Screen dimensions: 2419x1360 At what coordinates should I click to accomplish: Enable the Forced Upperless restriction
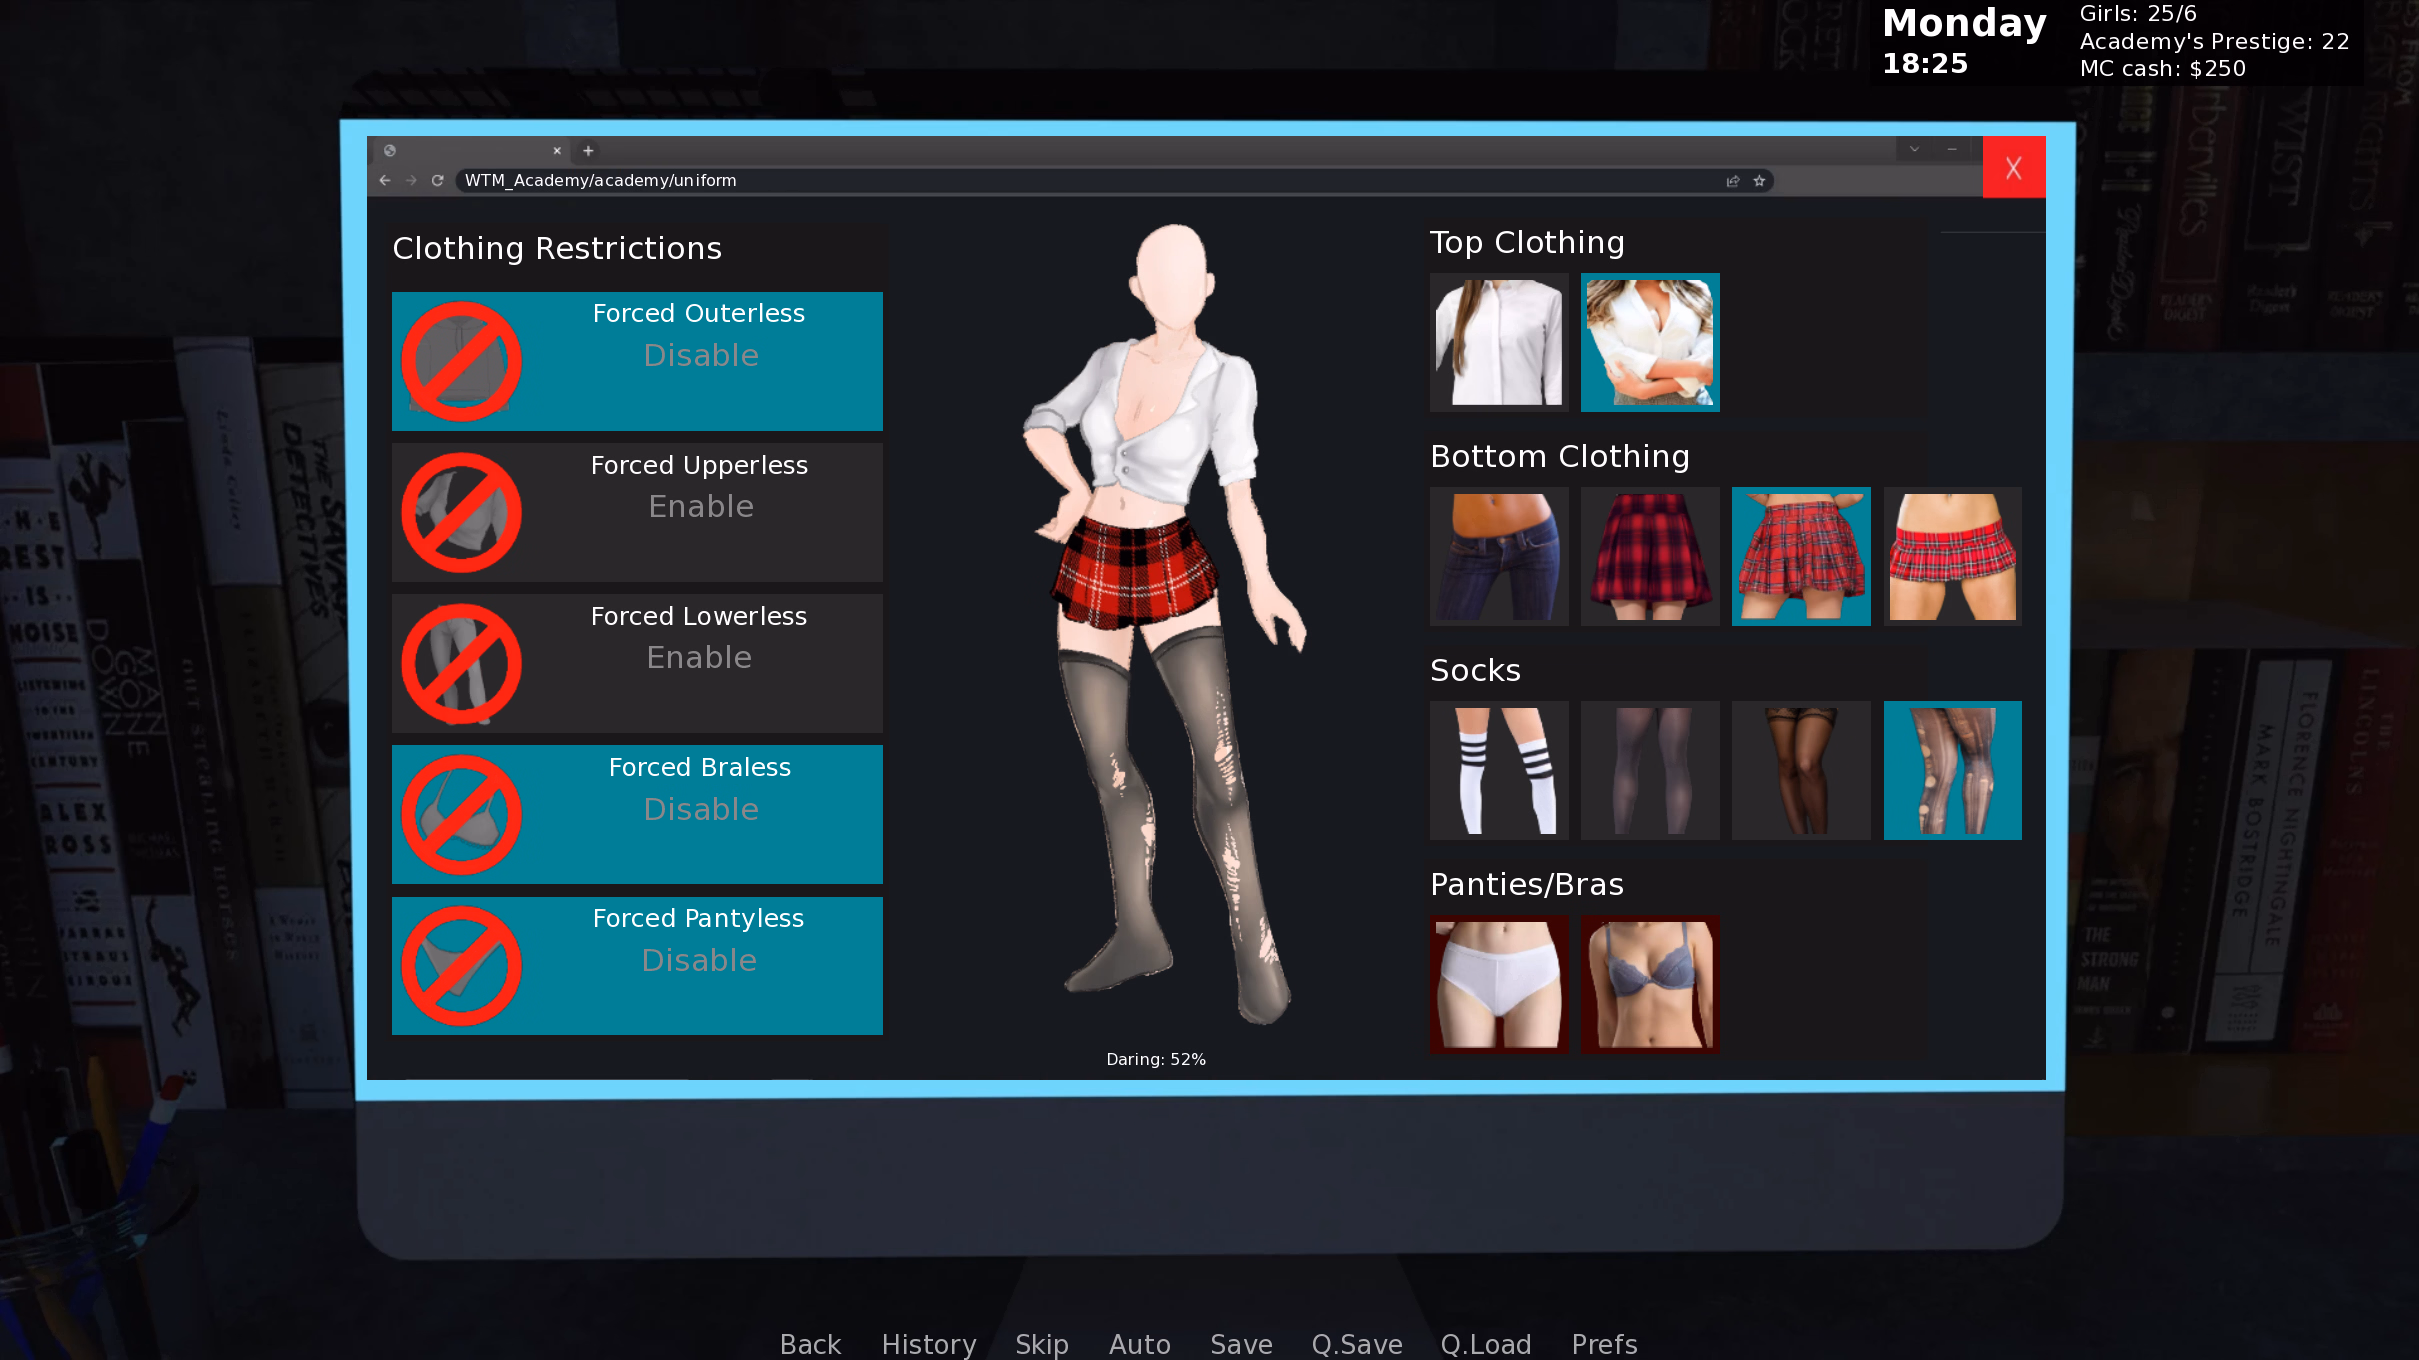point(700,507)
